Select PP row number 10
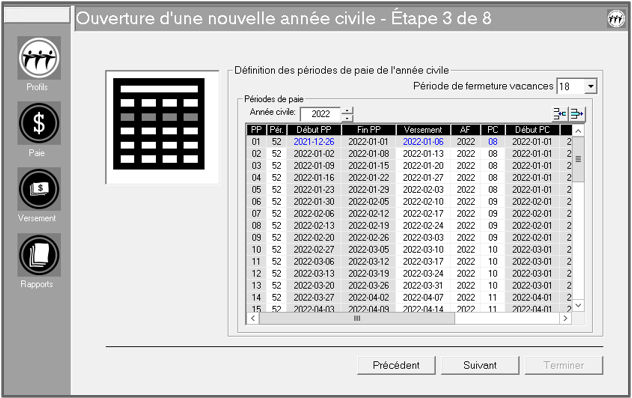Viewport: 632px width, 398px height. pos(256,250)
